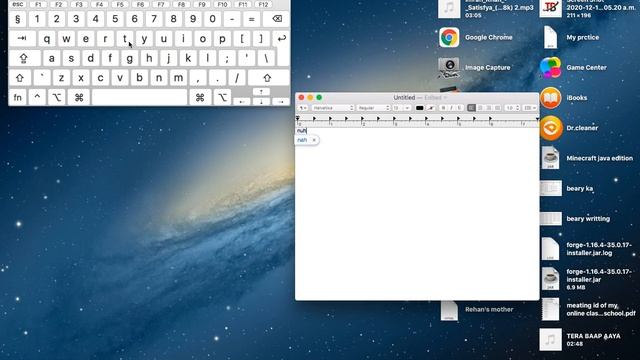Select the TERA BAAP AAYA audio file
This screenshot has width=640, height=360.
tap(550, 340)
